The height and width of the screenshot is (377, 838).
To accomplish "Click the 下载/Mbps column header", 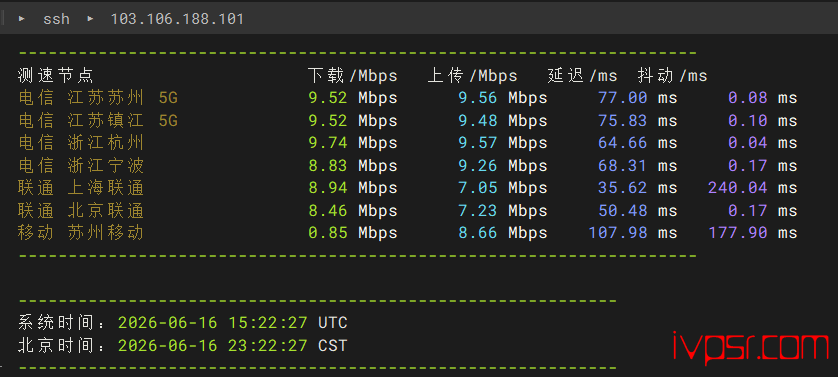I will pyautogui.click(x=353, y=76).
